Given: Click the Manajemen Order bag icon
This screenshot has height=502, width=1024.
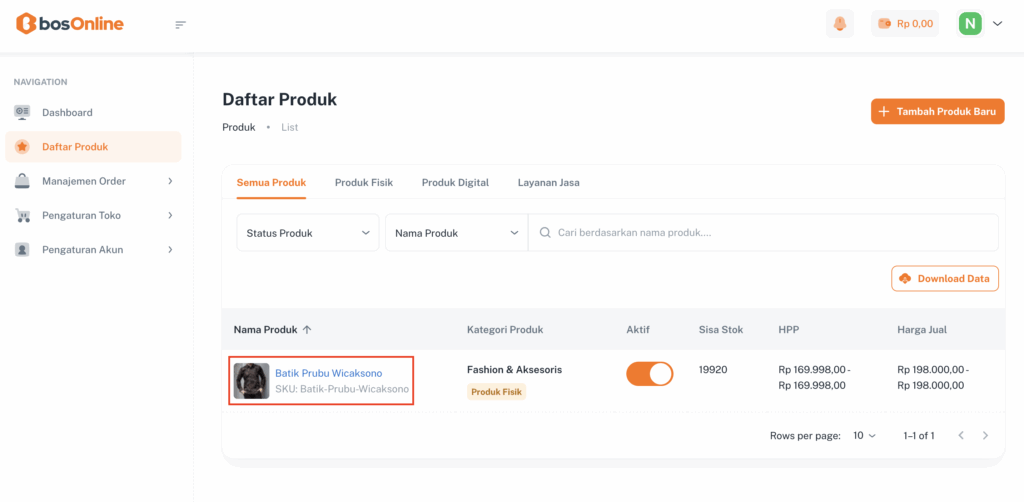Looking at the screenshot, I should coord(22,181).
